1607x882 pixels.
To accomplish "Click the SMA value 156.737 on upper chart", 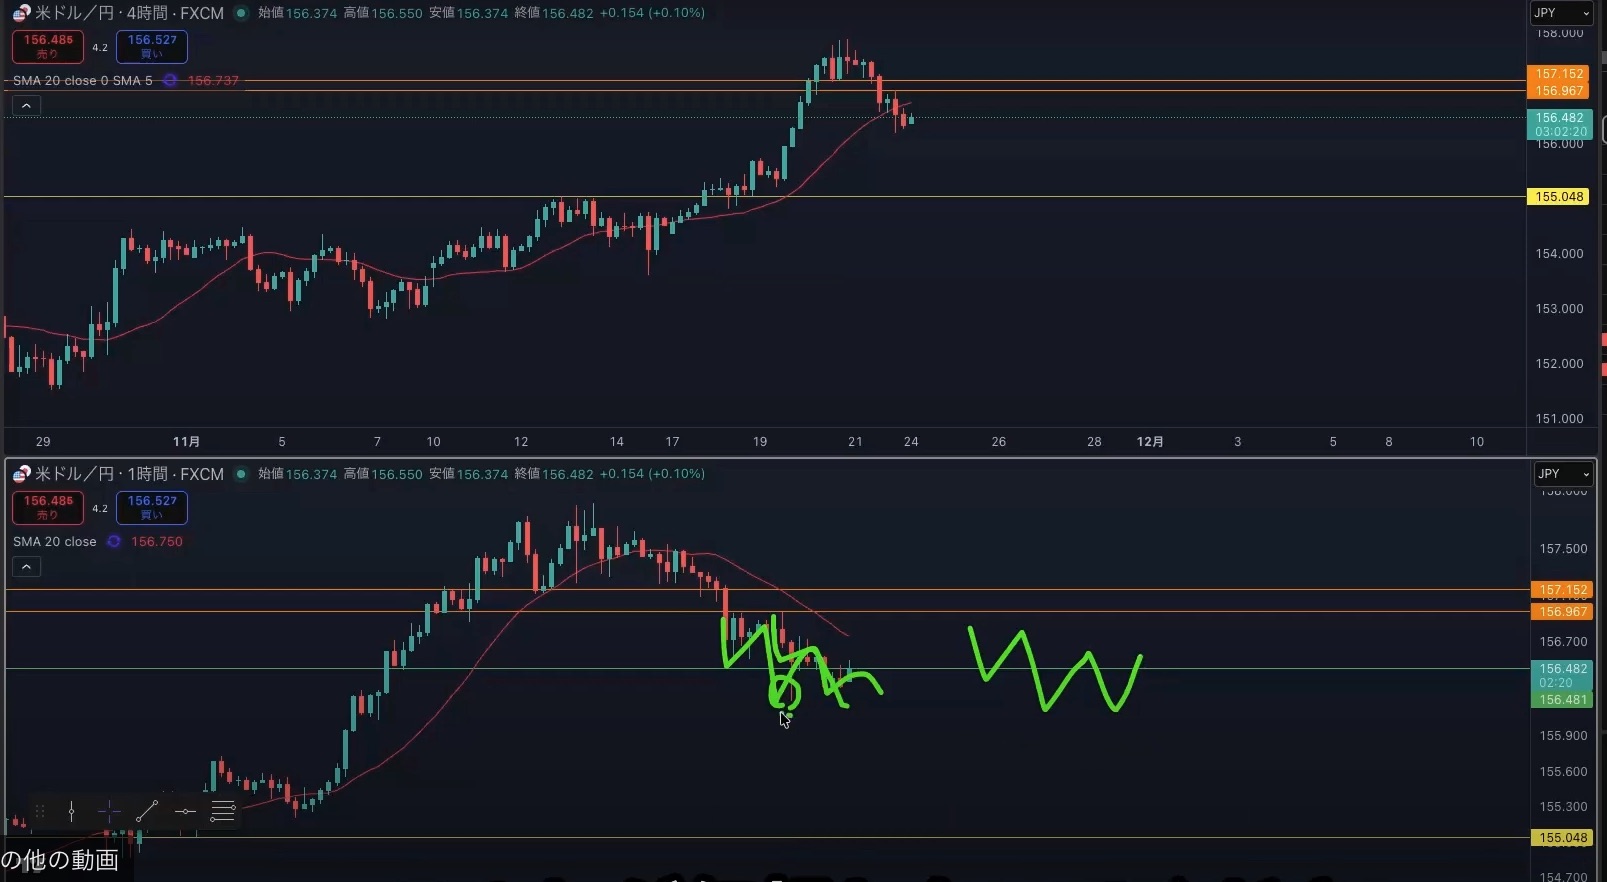I will (x=213, y=80).
